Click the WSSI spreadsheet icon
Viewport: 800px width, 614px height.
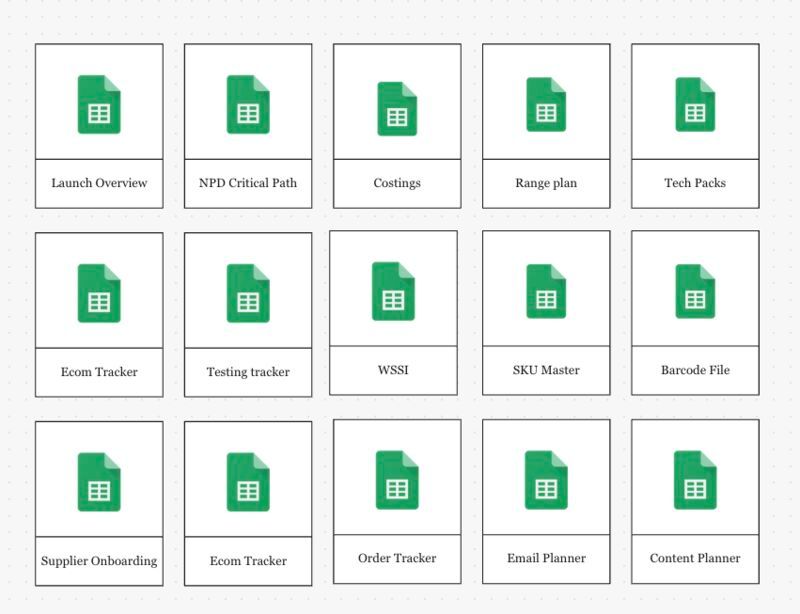[x=393, y=291]
